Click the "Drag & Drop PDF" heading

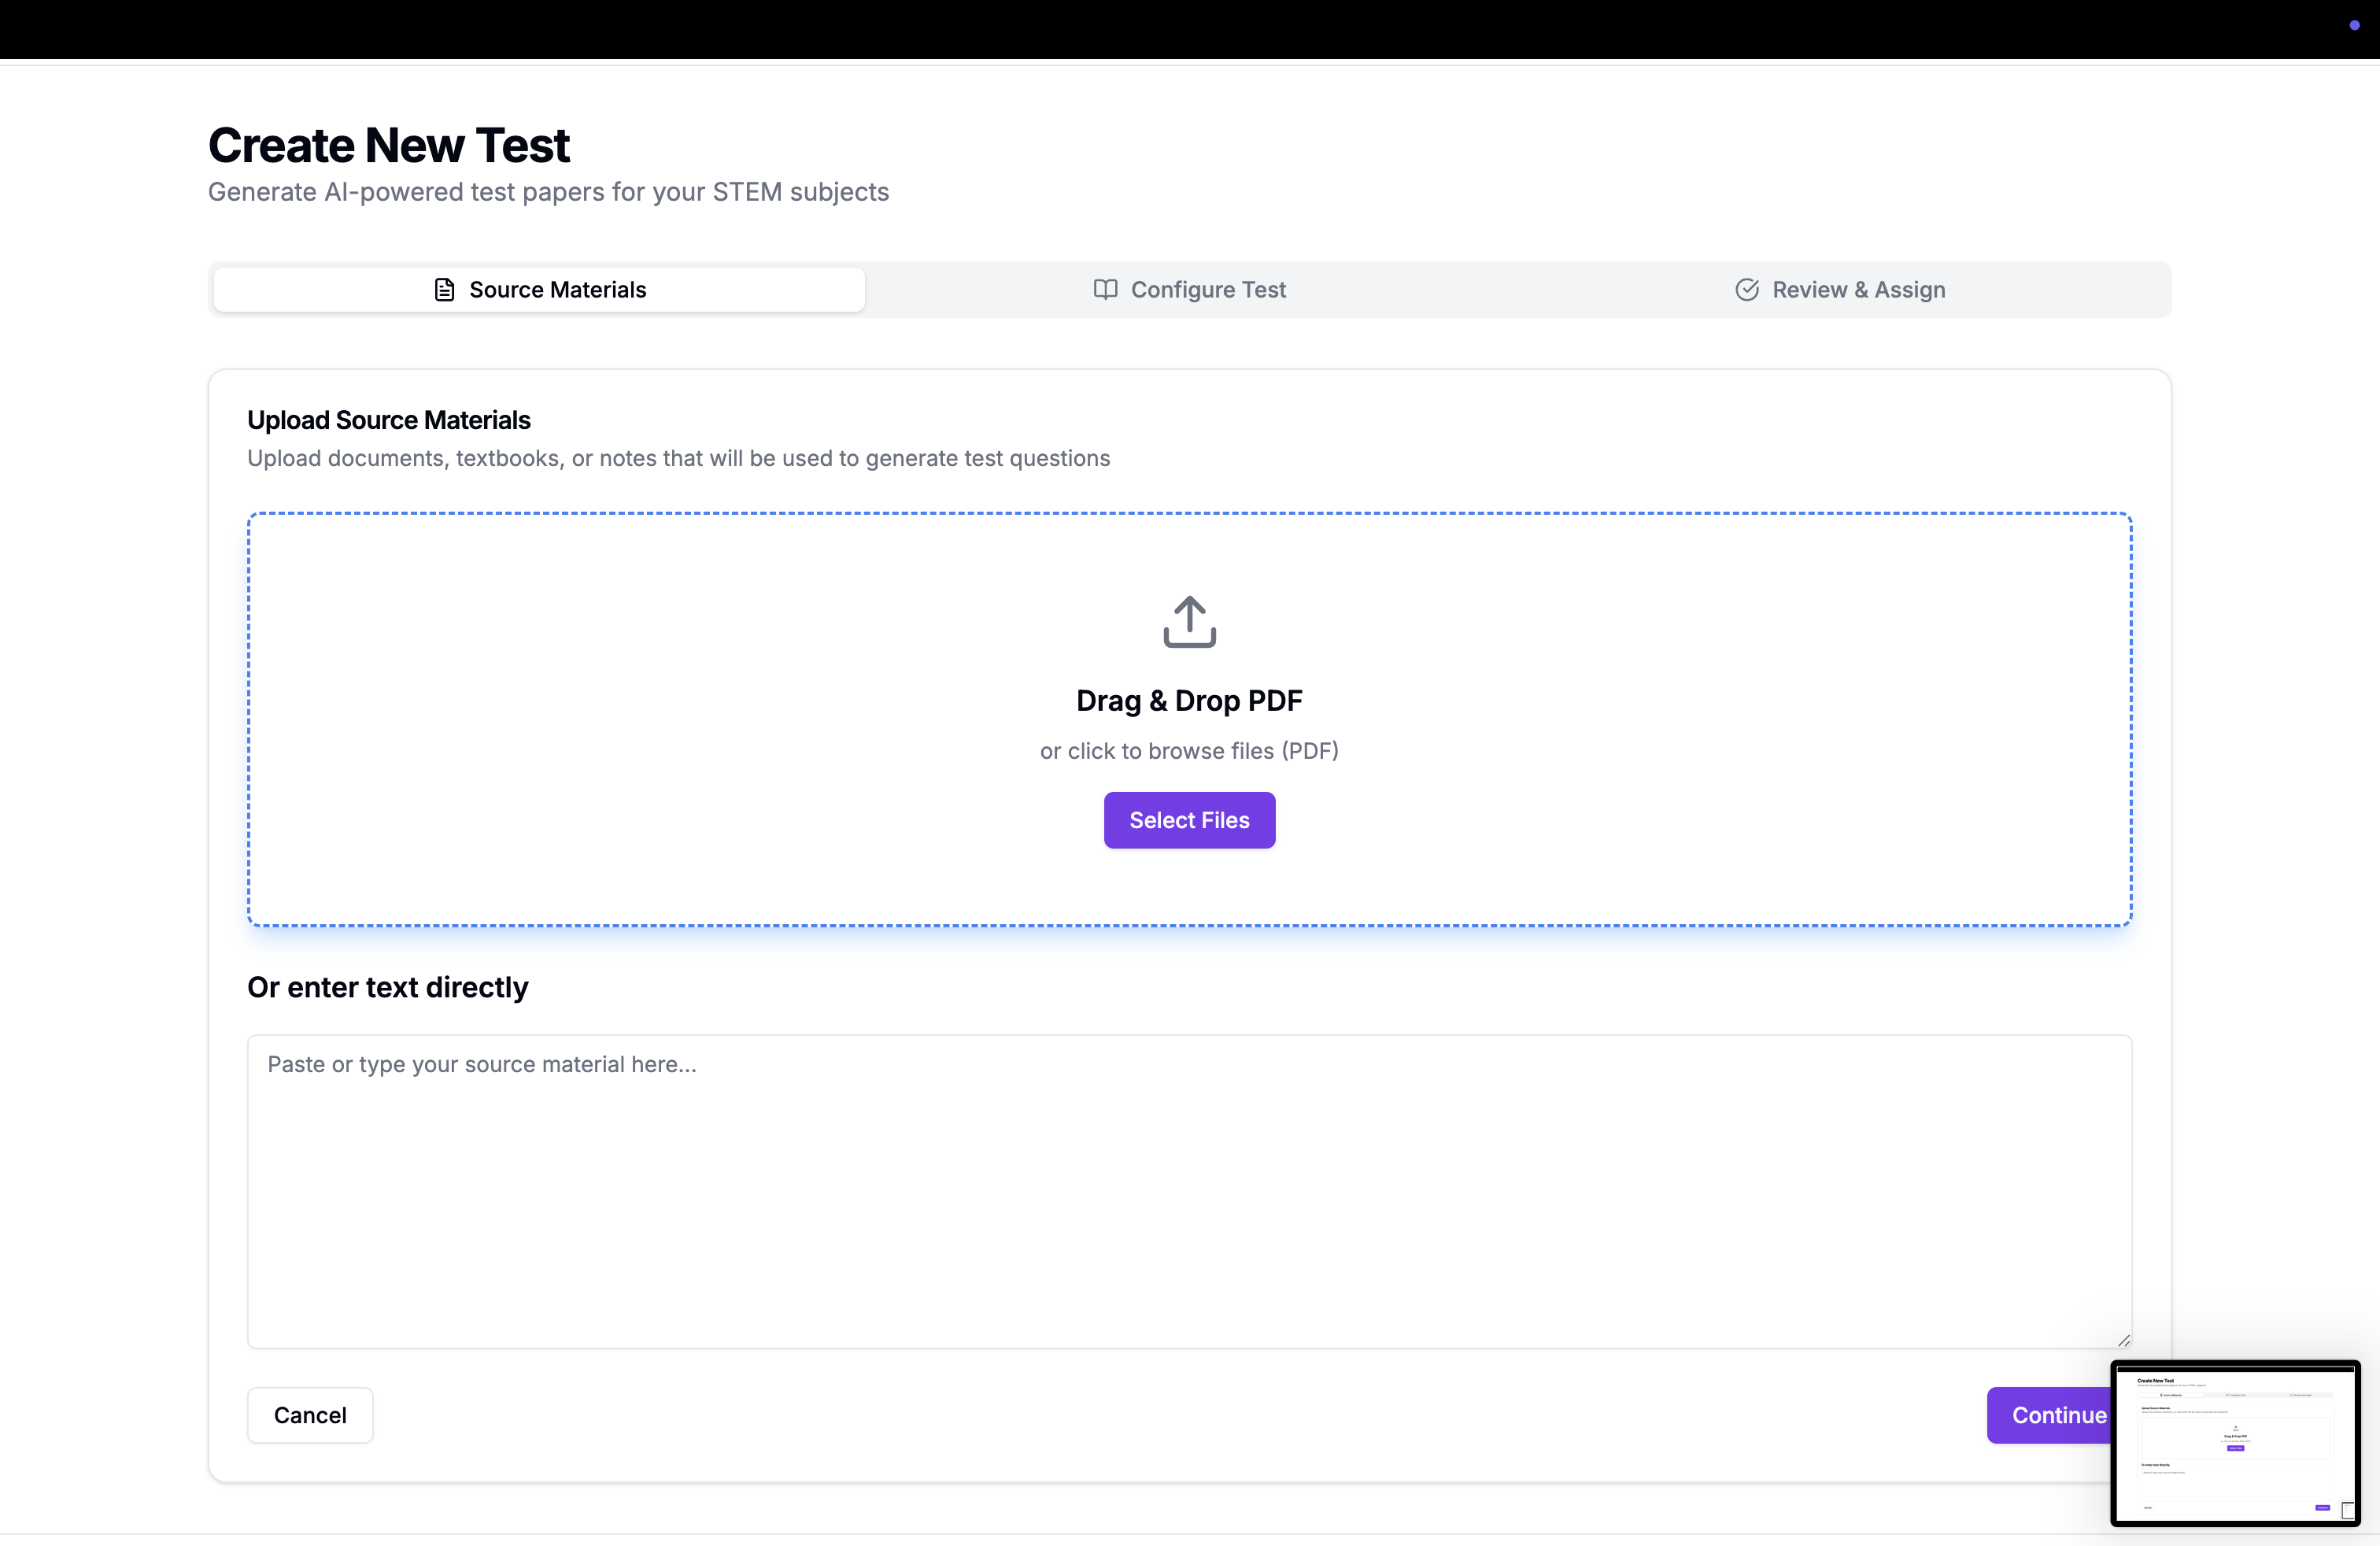(1189, 701)
